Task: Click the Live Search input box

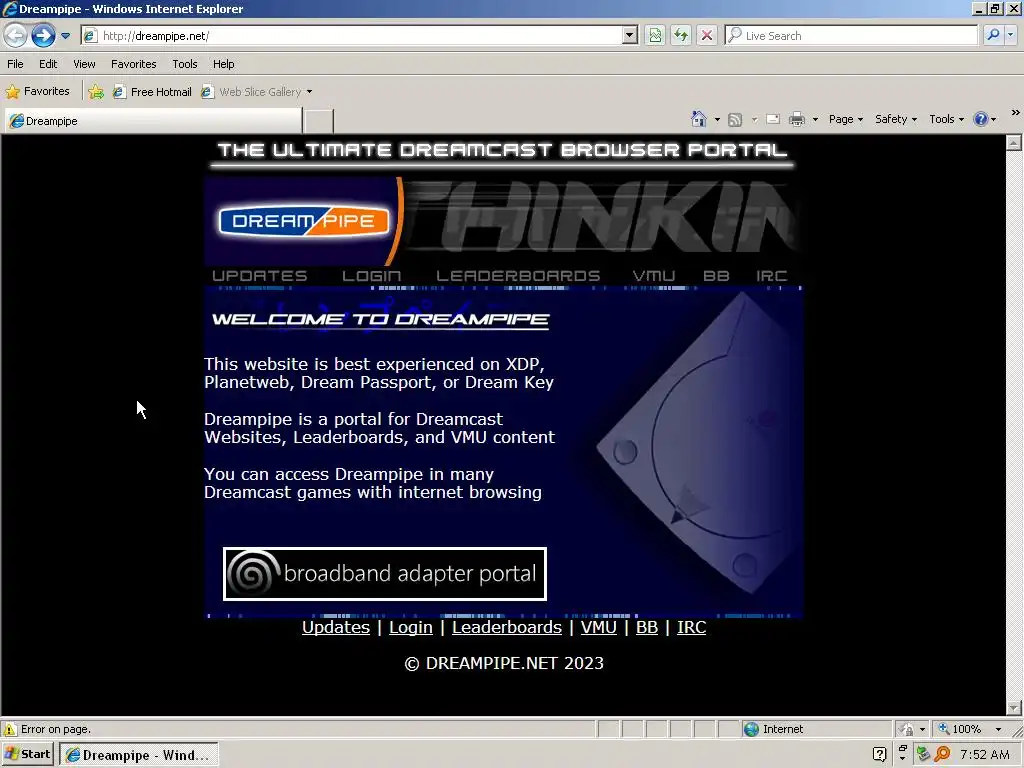Action: coord(852,36)
